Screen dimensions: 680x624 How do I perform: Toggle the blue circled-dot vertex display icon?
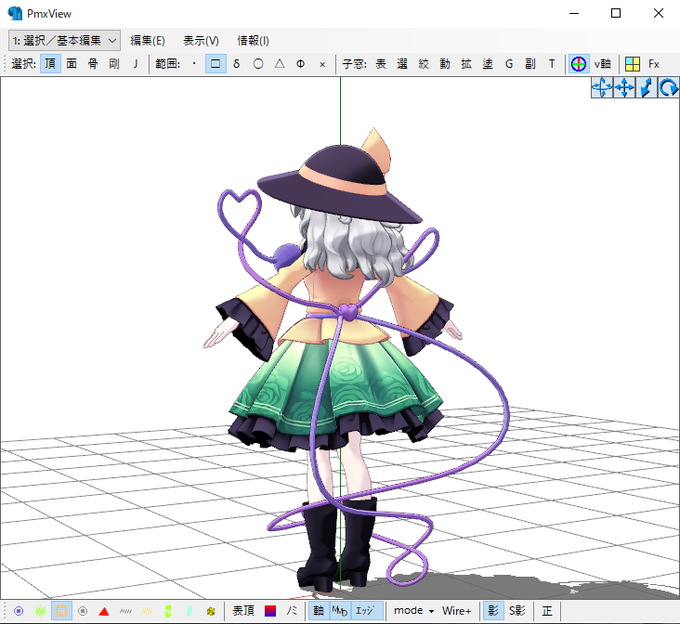[x=19, y=611]
